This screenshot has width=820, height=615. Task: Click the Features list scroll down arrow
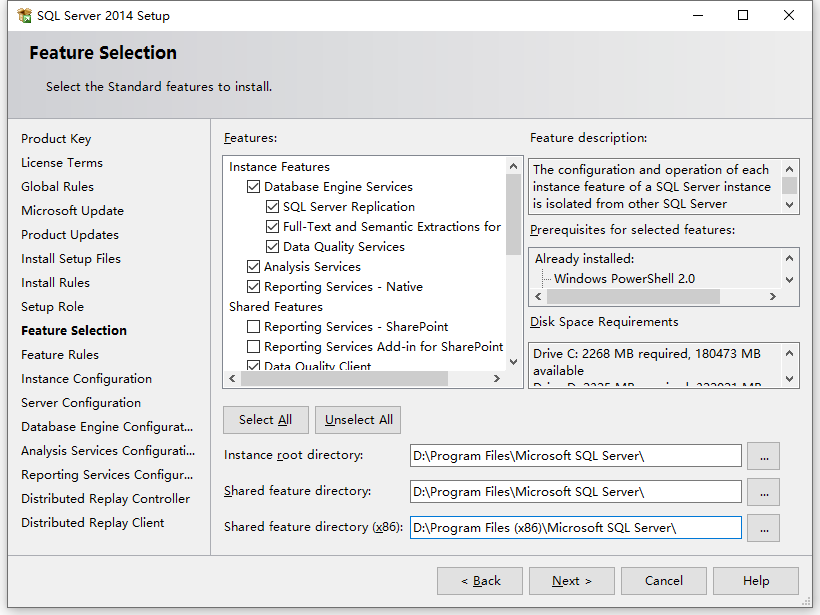pos(514,362)
